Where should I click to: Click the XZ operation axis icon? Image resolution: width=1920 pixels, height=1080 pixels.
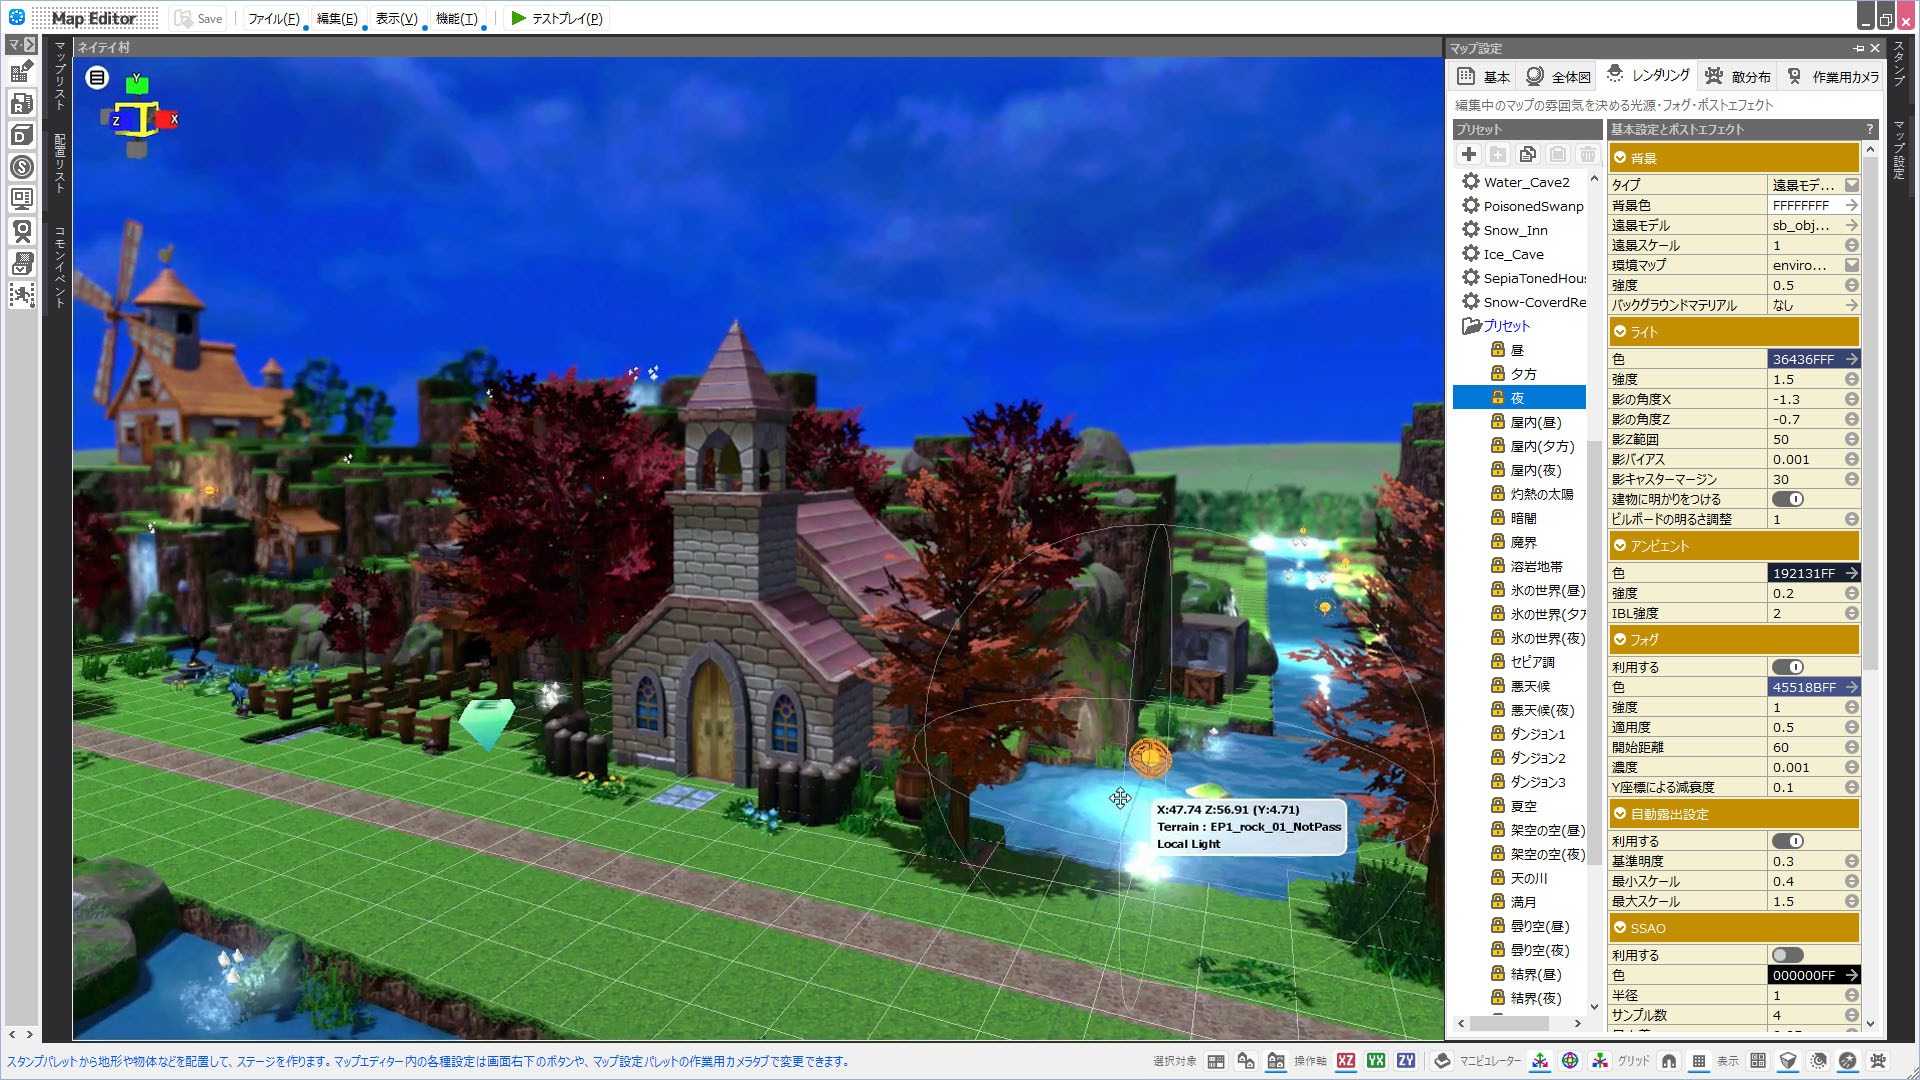[x=1346, y=1061]
